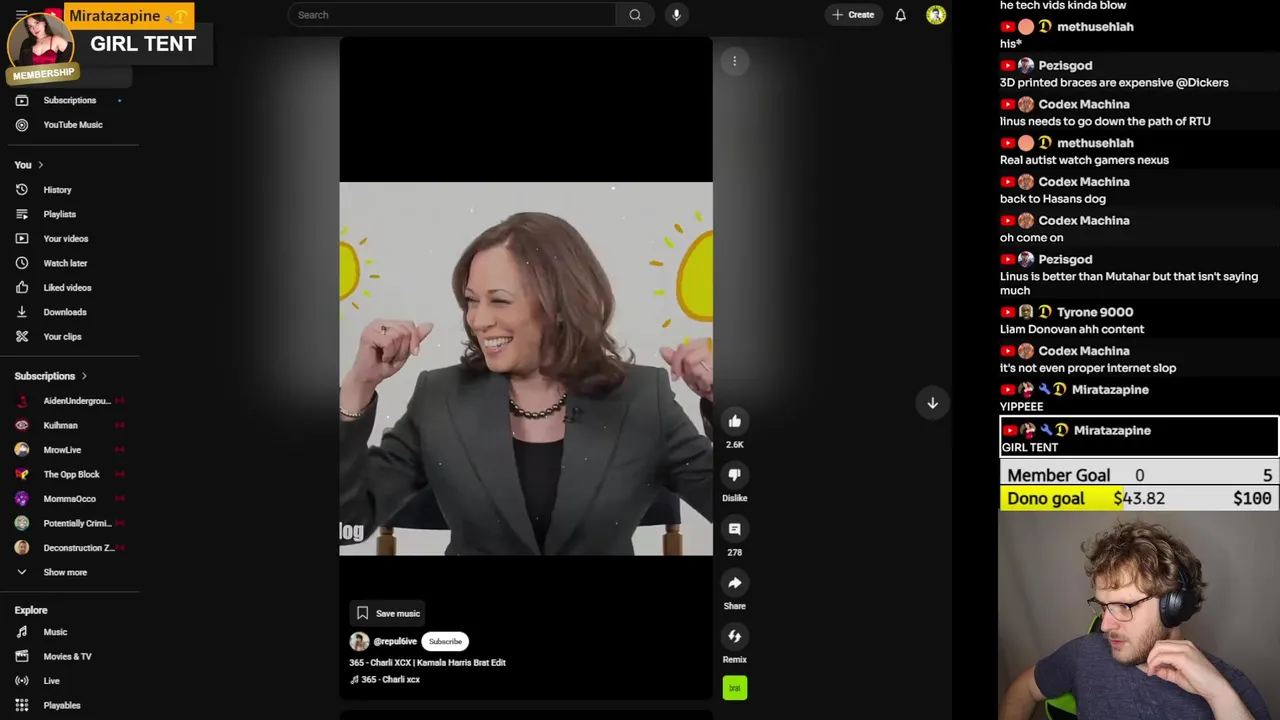Remix this Short
The height and width of the screenshot is (720, 1280).
(734, 636)
